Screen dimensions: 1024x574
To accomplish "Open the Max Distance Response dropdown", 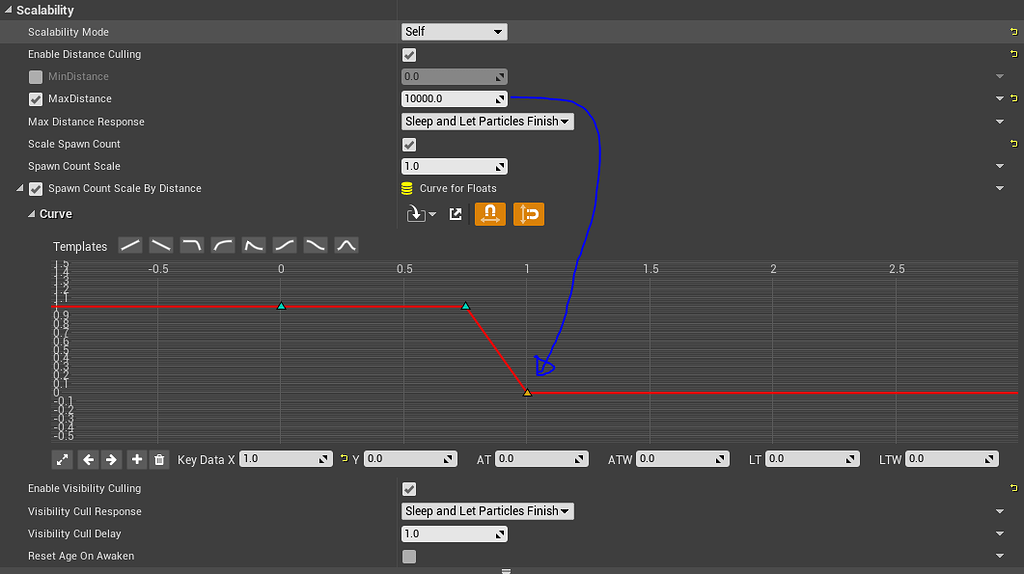I will tap(487, 122).
